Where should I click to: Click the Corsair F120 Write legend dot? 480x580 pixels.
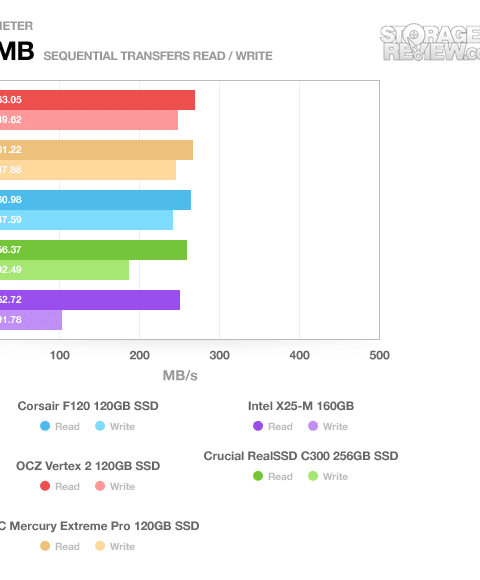(100, 426)
